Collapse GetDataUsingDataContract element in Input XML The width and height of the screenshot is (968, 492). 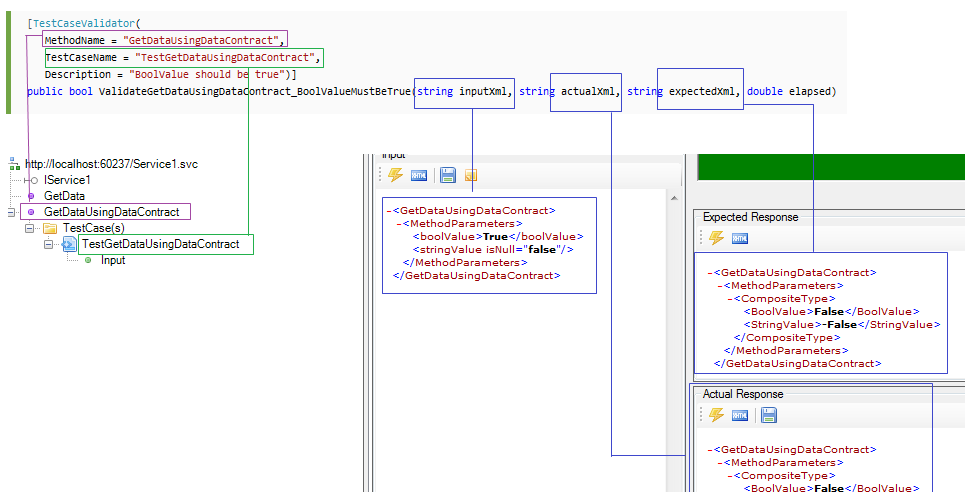tap(389, 211)
